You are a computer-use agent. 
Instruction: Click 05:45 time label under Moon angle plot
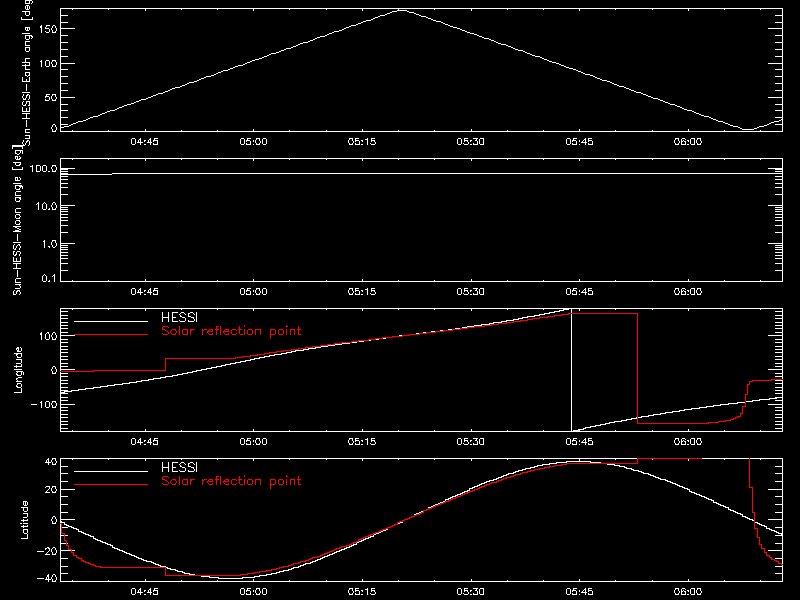[579, 292]
